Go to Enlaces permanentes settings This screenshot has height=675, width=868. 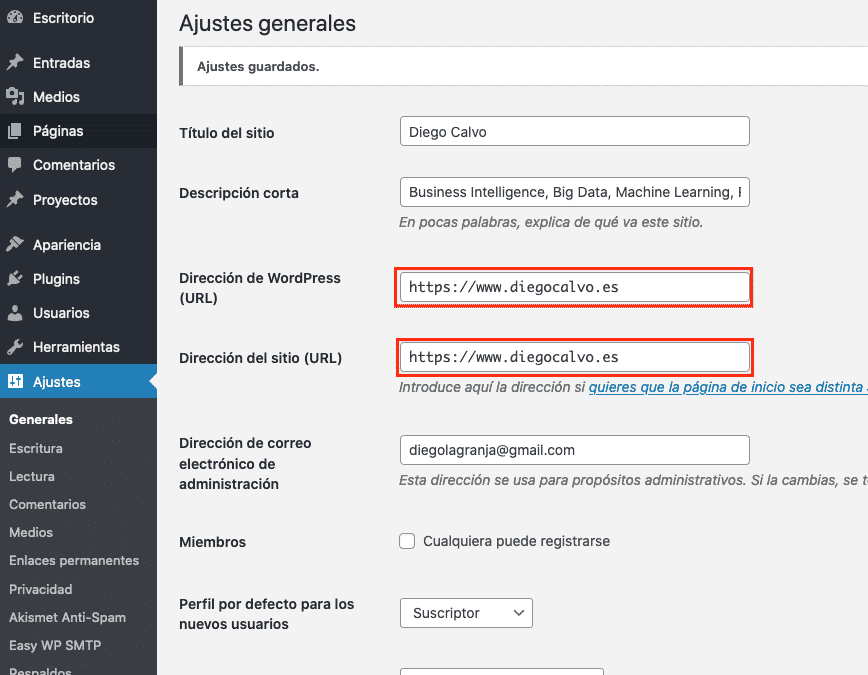(74, 560)
